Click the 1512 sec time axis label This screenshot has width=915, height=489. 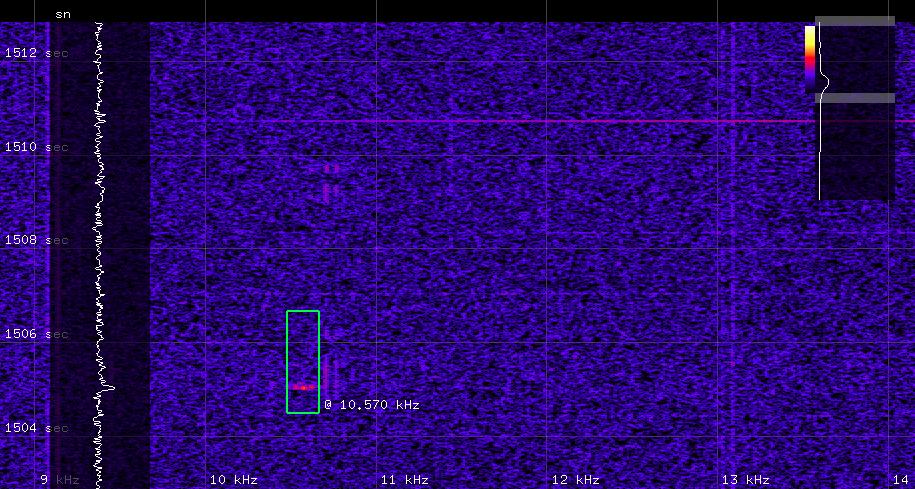pyautogui.click(x=36, y=53)
